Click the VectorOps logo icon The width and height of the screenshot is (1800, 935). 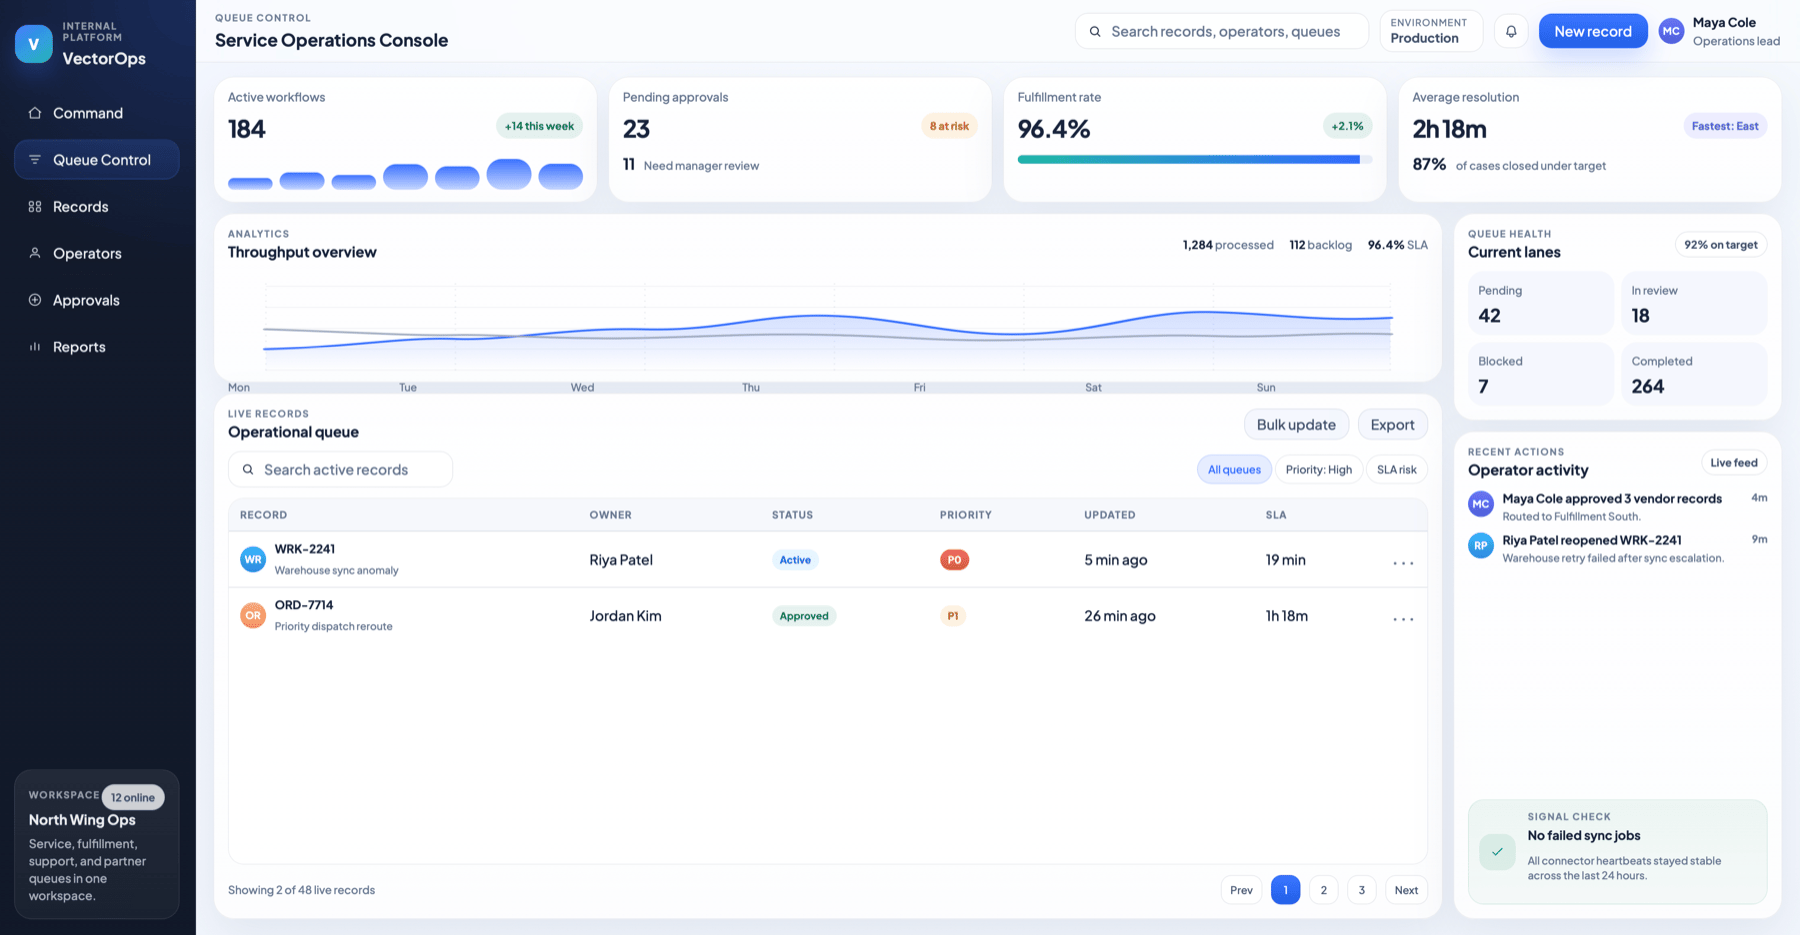click(x=33, y=44)
